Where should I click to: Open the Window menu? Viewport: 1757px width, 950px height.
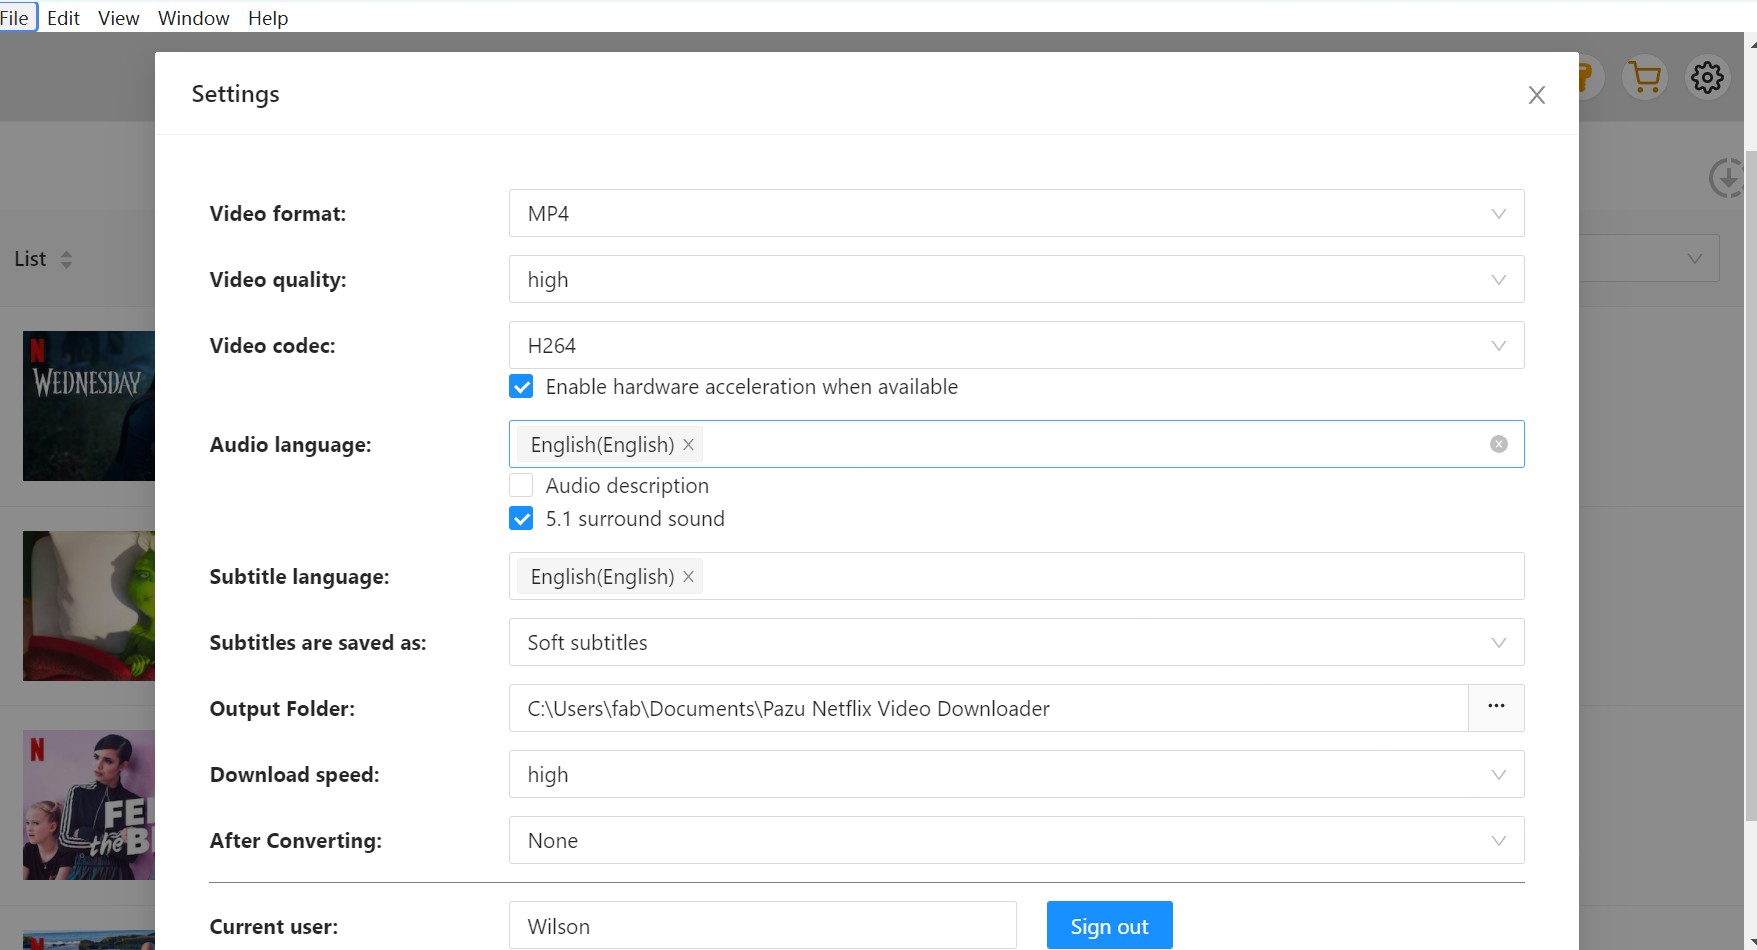point(194,18)
